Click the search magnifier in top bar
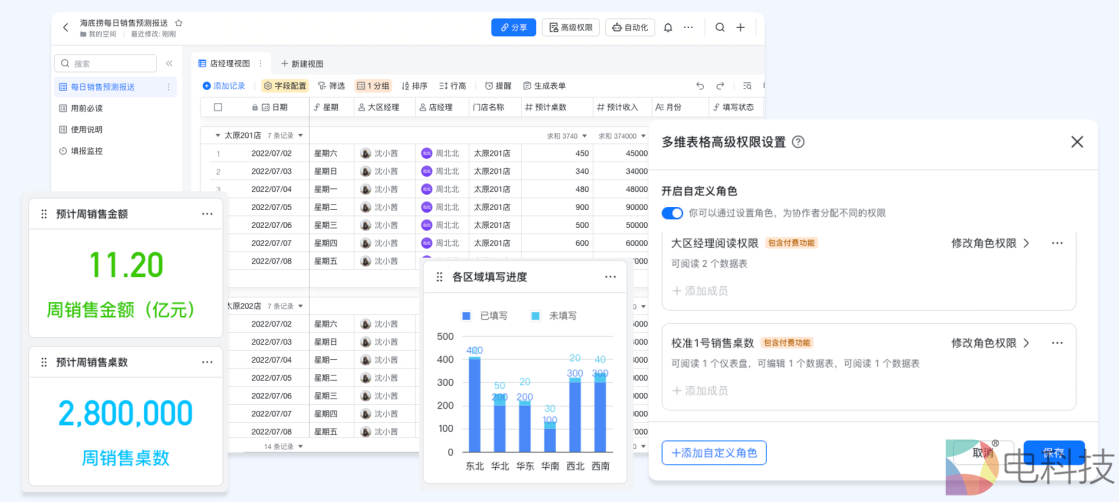This screenshot has height=502, width=1119. tap(720, 28)
